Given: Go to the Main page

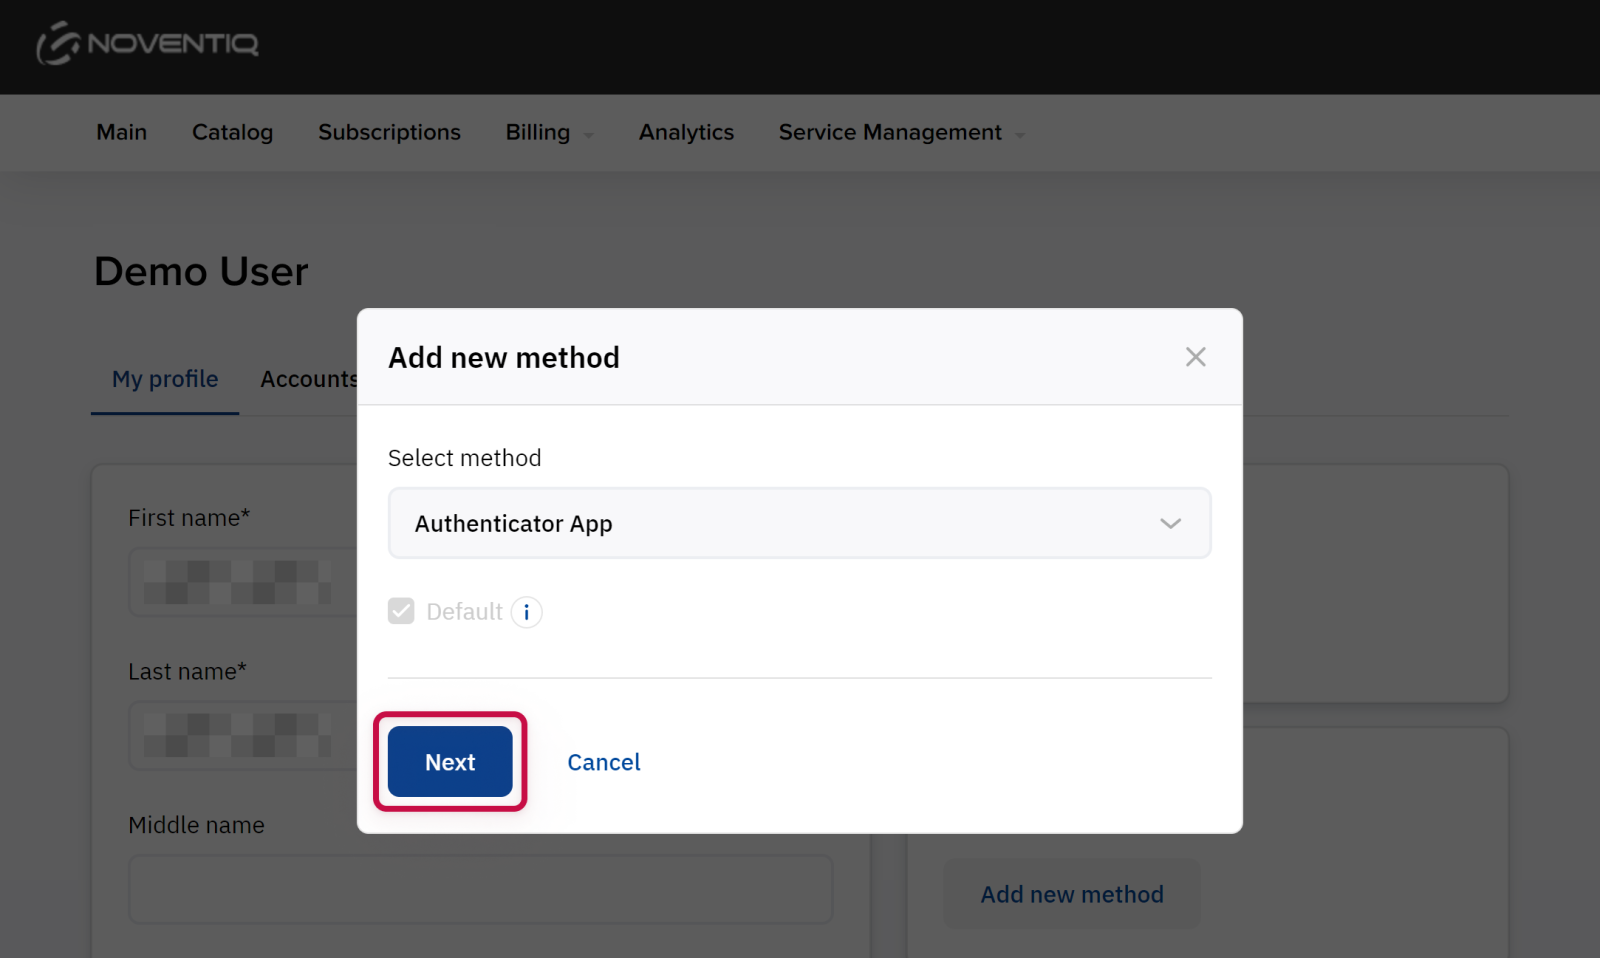Looking at the screenshot, I should 121,133.
